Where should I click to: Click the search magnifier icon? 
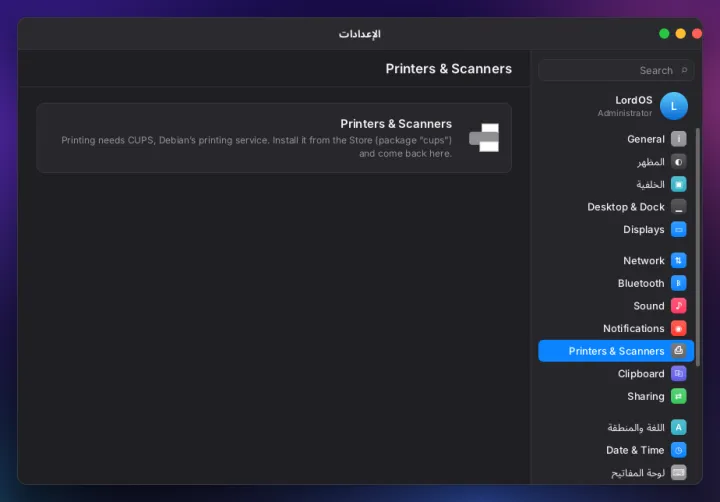click(684, 70)
